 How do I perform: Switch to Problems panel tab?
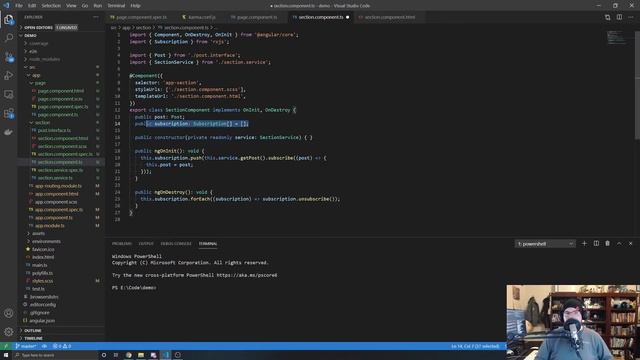122,244
